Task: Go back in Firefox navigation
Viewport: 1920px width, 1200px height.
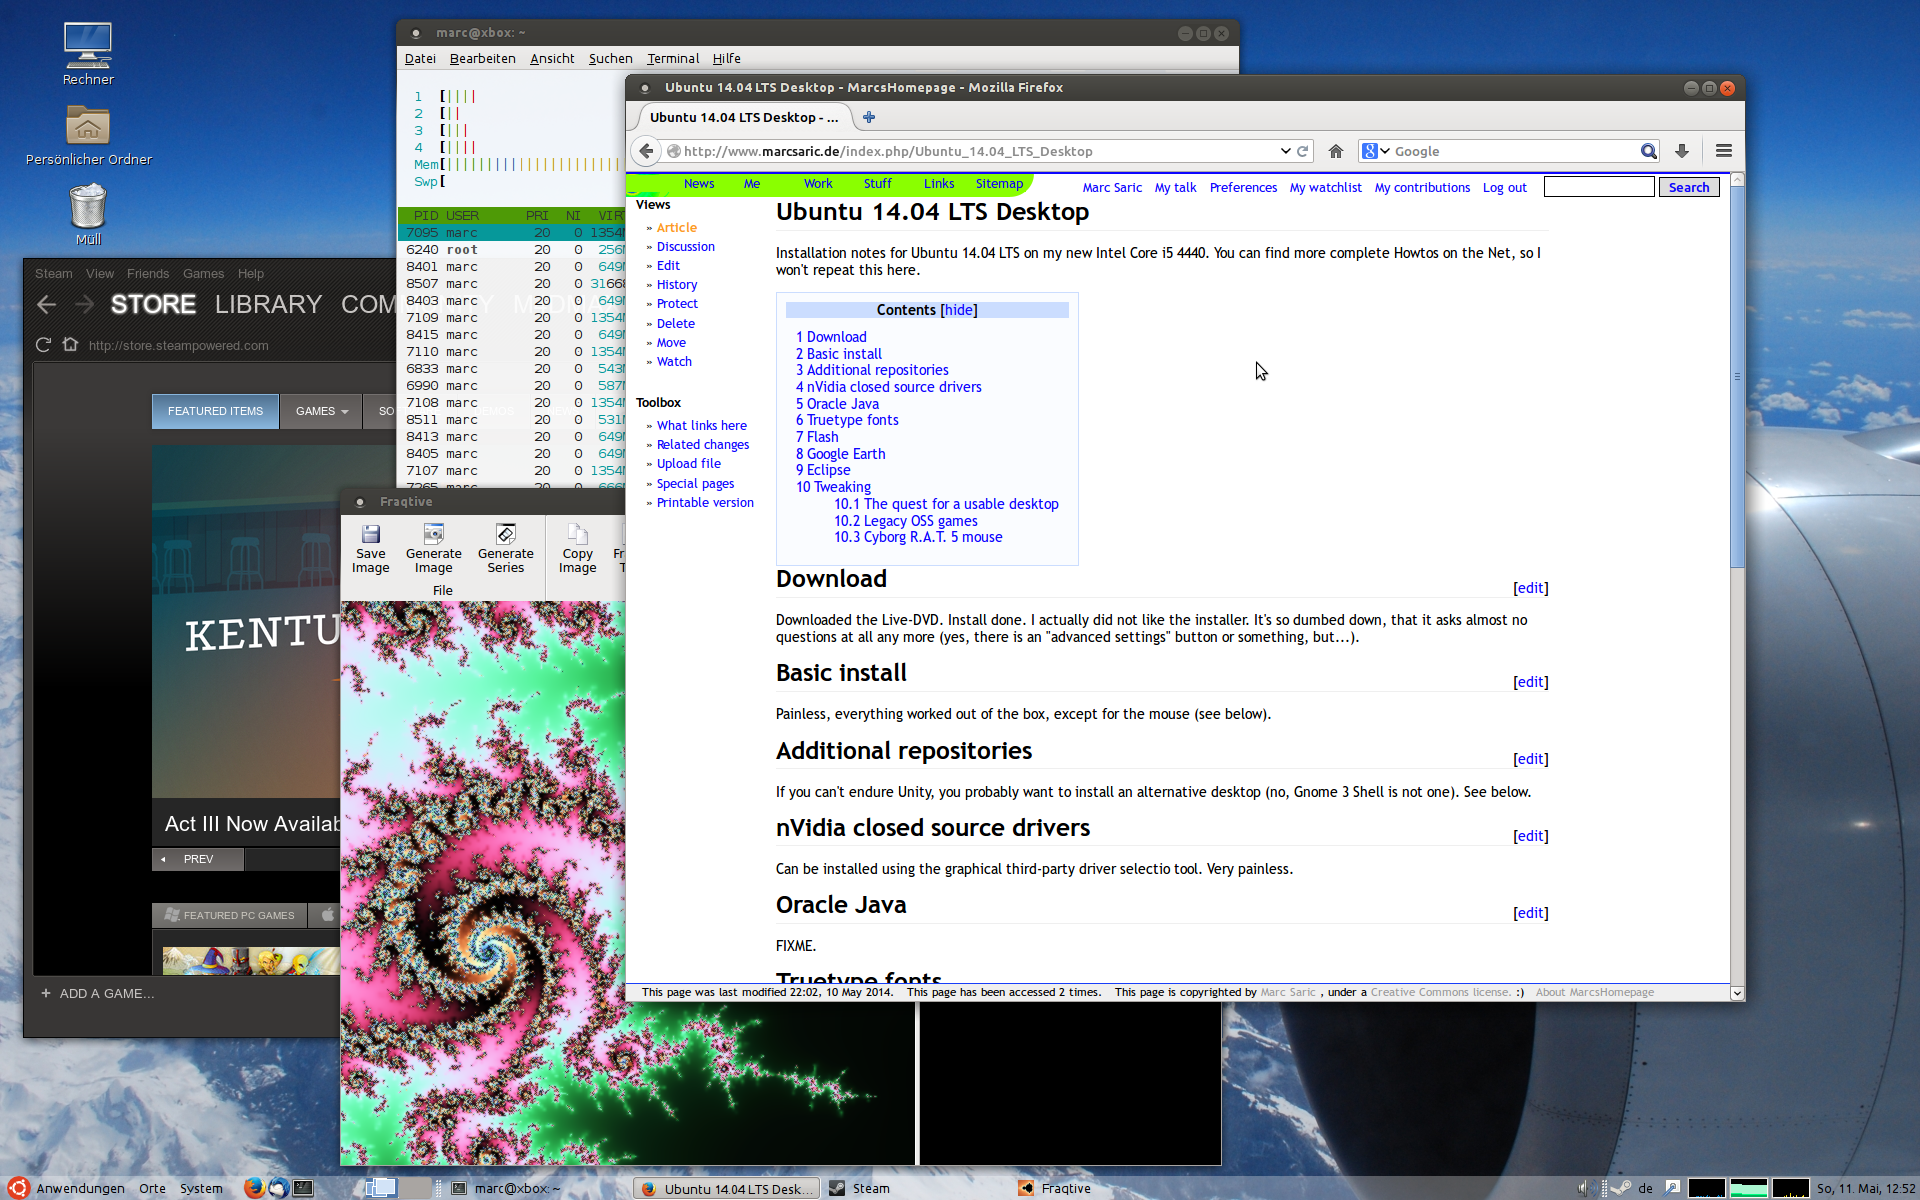Action: pyautogui.click(x=647, y=151)
